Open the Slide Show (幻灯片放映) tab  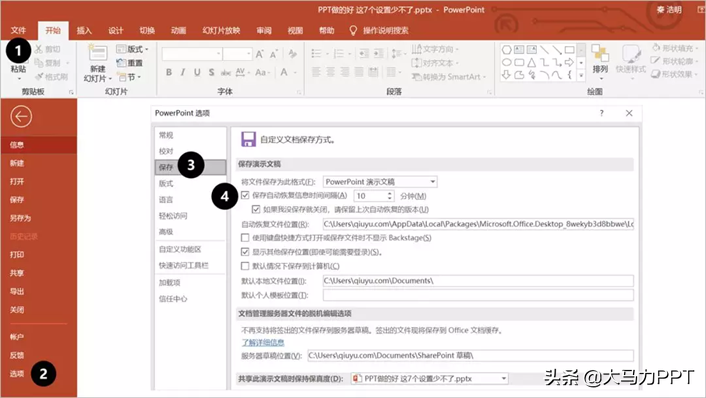(x=221, y=31)
